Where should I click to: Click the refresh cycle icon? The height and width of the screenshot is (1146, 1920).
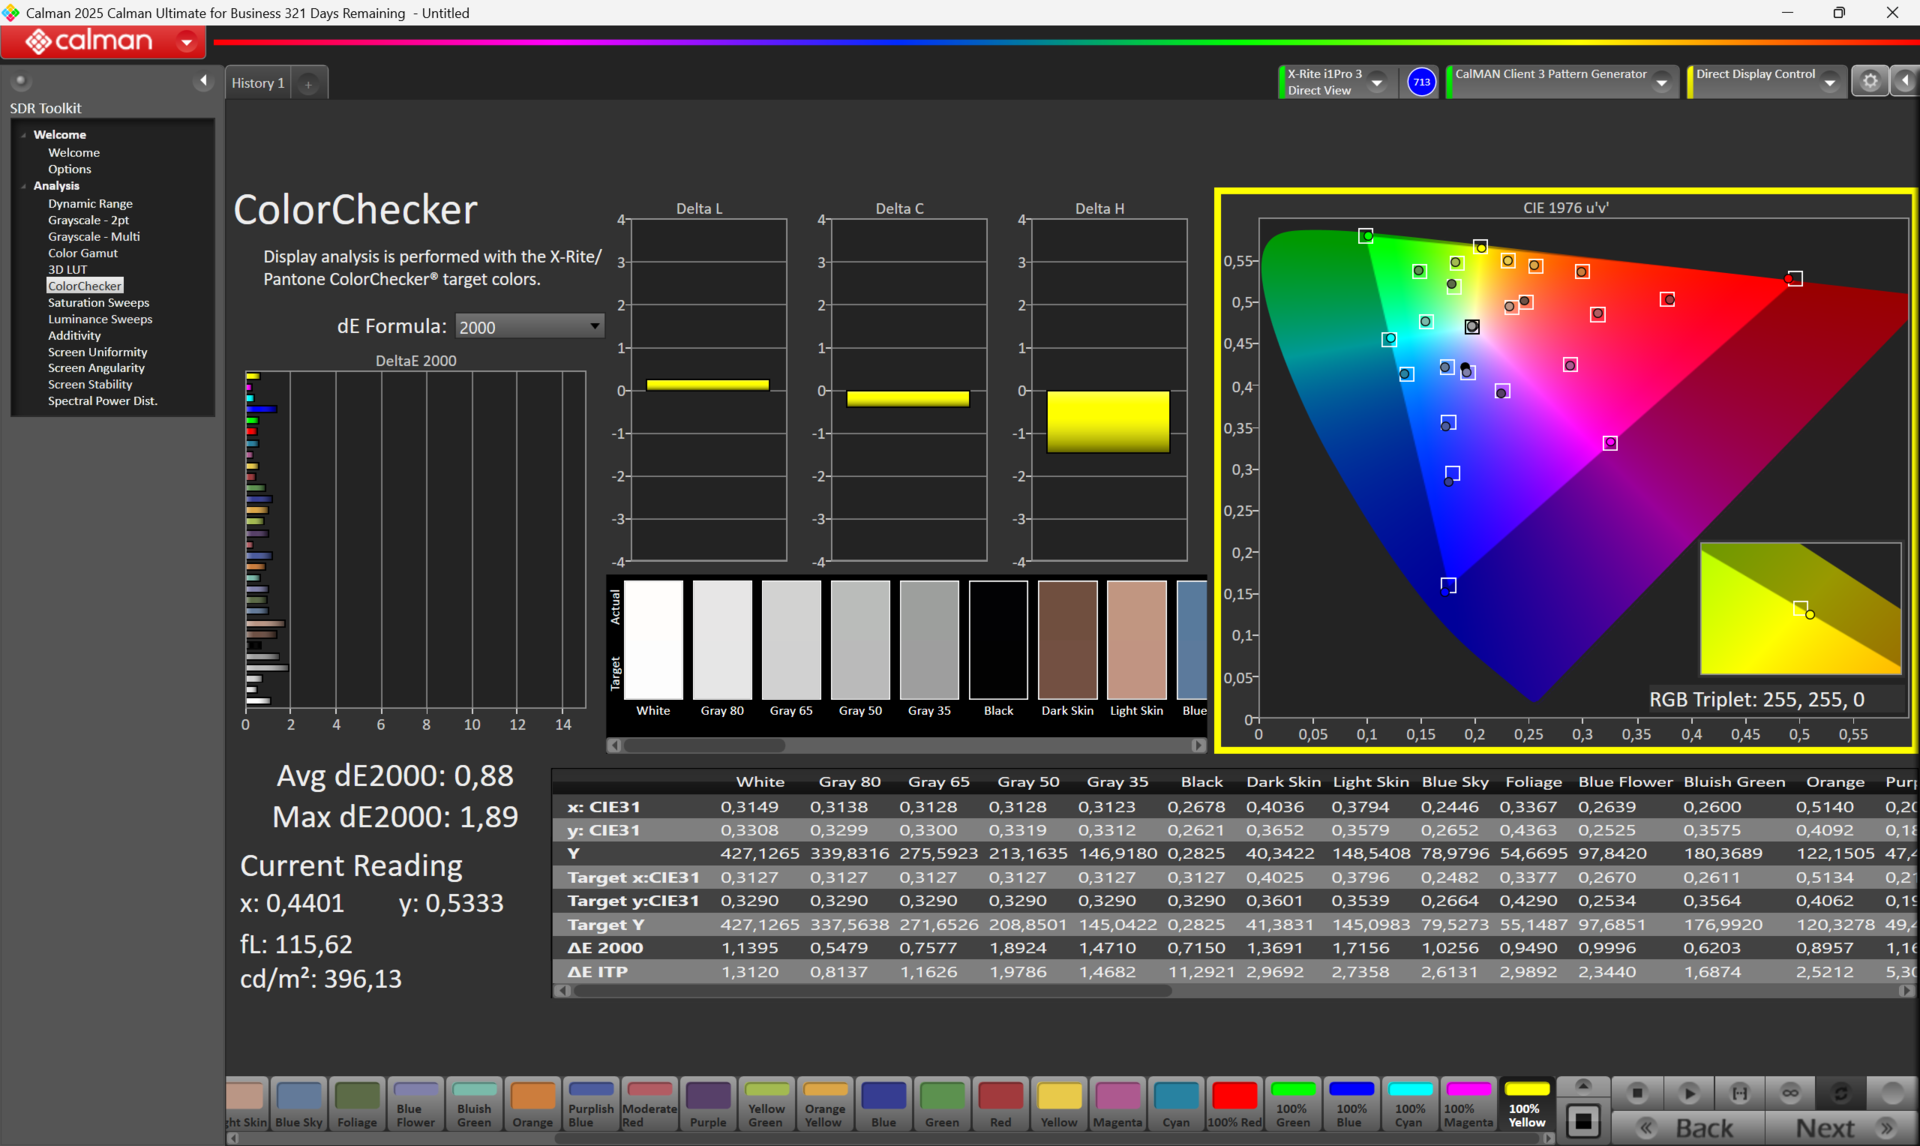click(1840, 1093)
